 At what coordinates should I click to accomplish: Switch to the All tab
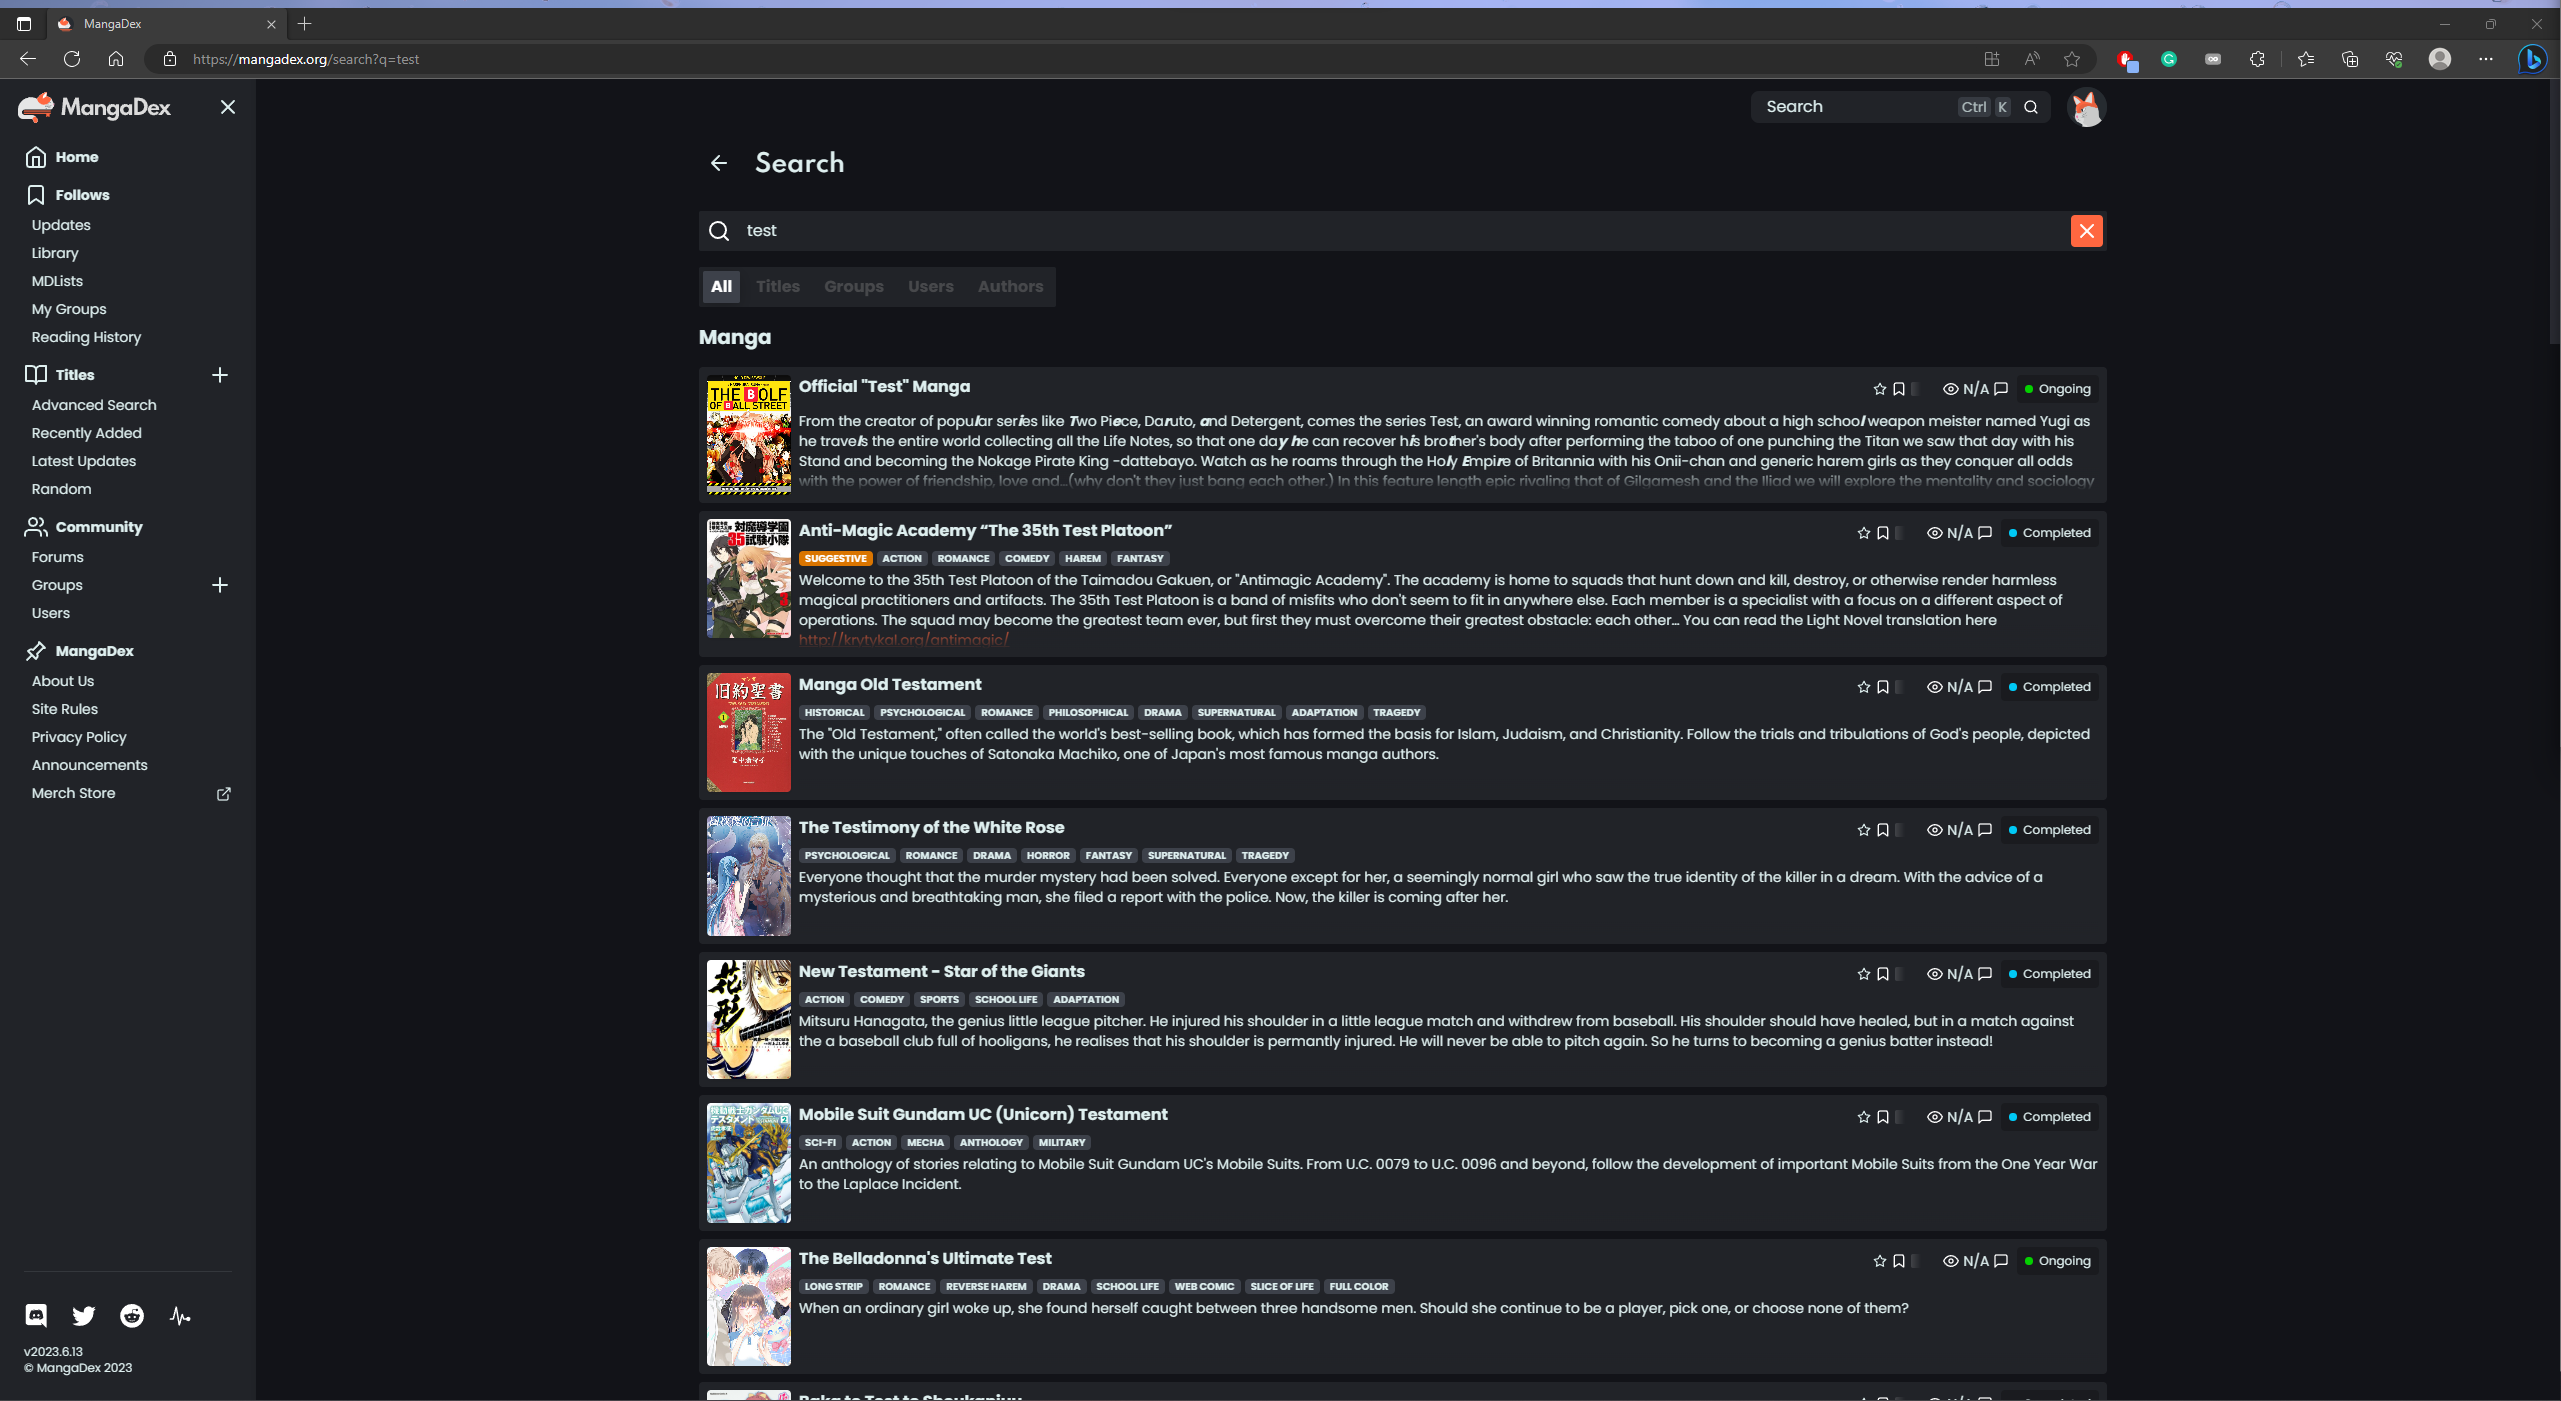(721, 287)
